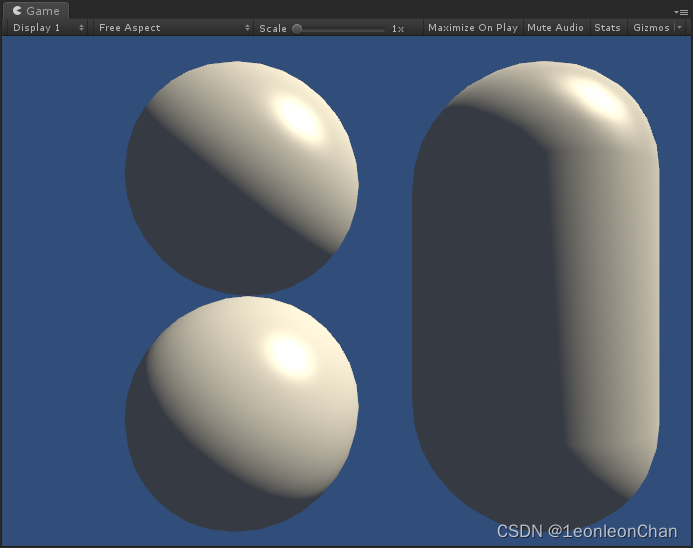Click the bottom sphere in the viewport
This screenshot has height=548, width=693.
tap(241, 414)
